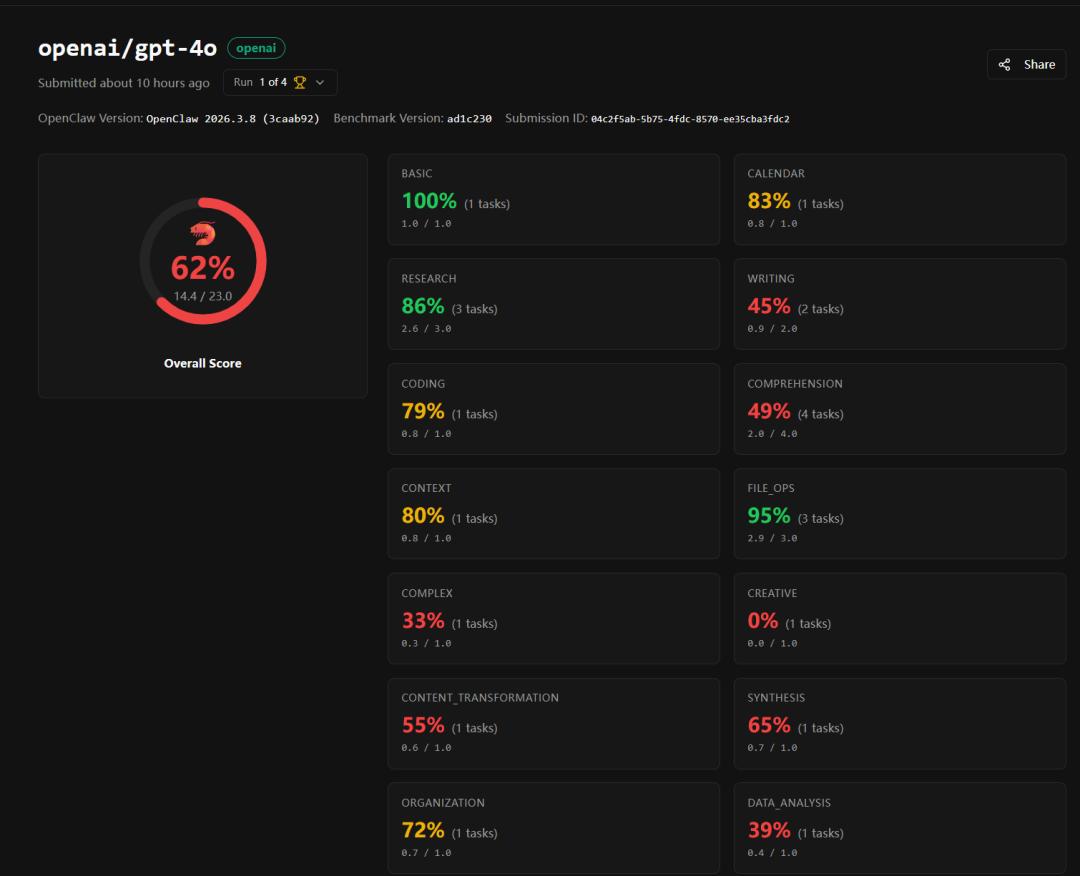Open the CODING category card

[553, 409]
